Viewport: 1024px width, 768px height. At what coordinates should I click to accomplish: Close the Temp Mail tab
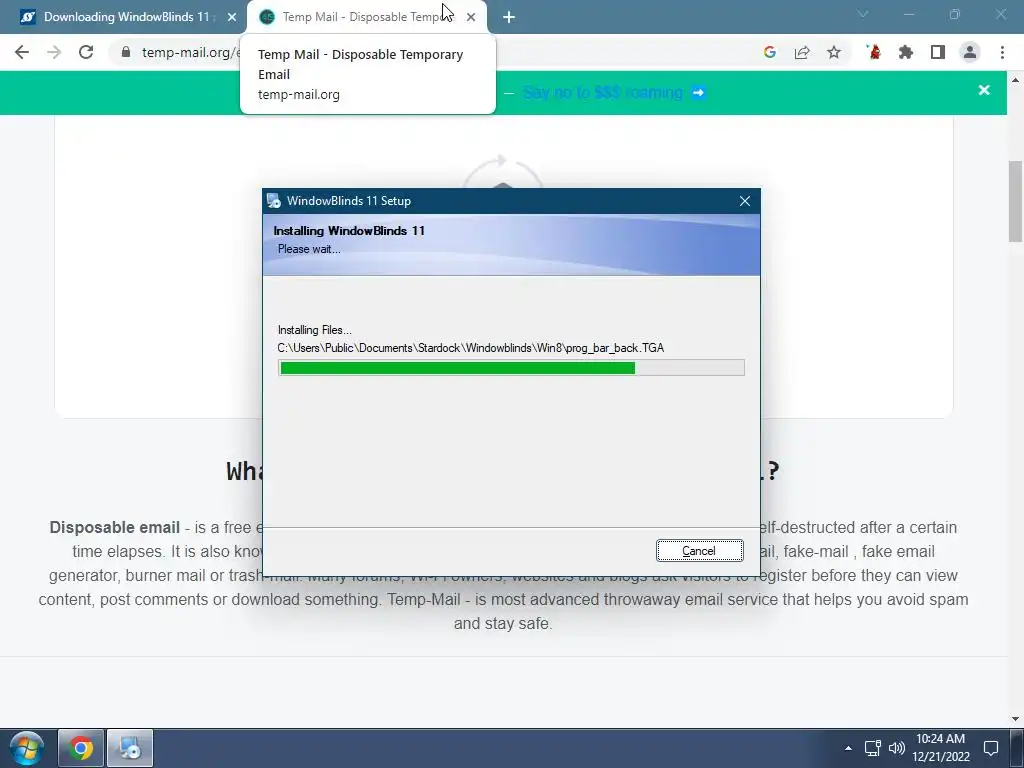(471, 17)
